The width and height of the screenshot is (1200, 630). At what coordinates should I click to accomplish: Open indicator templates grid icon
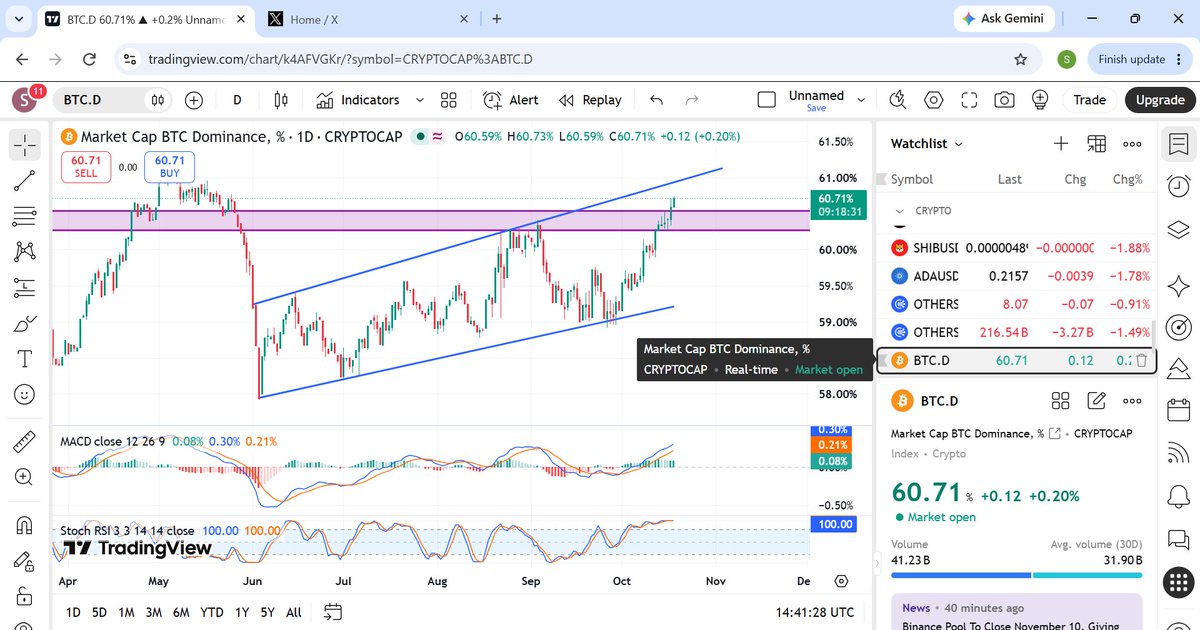[449, 100]
